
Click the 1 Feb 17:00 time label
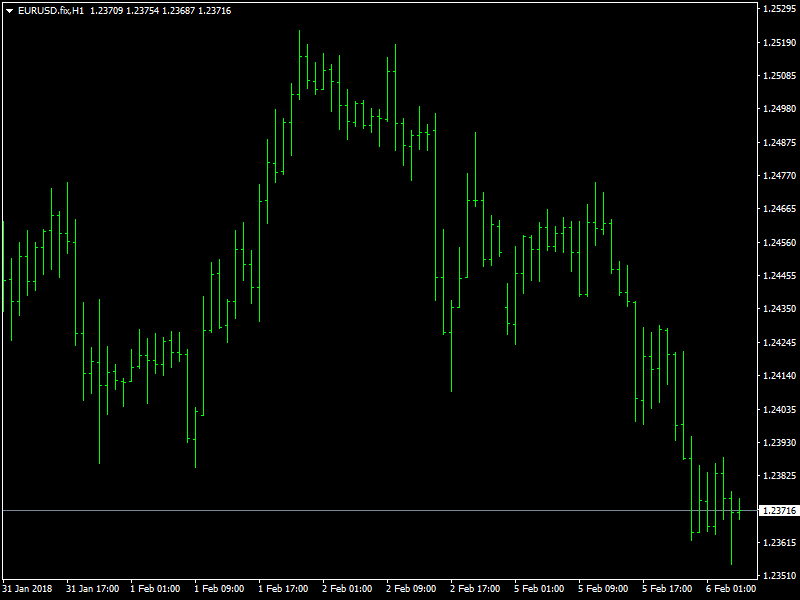click(x=283, y=589)
